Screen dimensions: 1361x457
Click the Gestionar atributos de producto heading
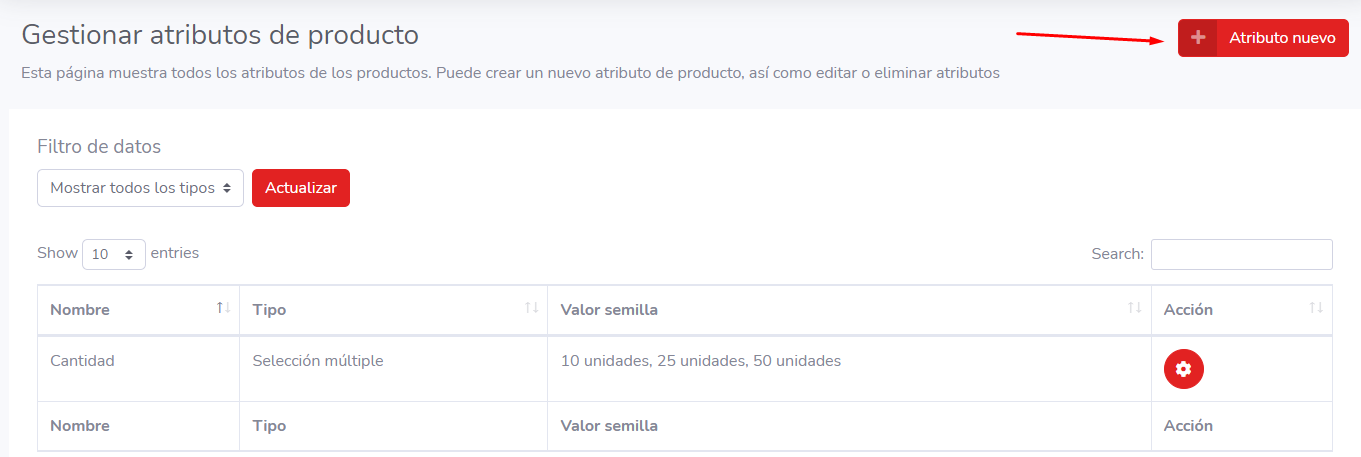coord(220,35)
